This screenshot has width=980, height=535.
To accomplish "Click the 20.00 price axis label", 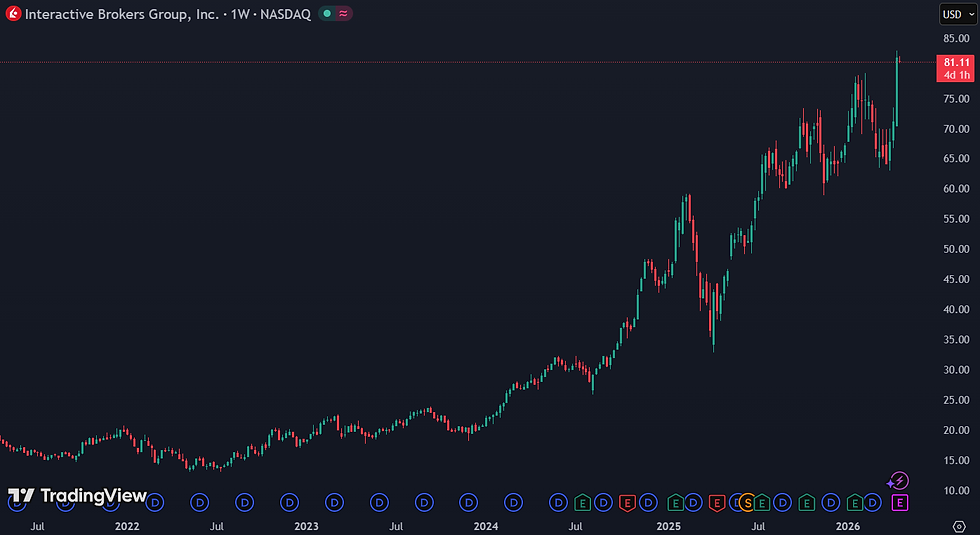I will point(956,430).
